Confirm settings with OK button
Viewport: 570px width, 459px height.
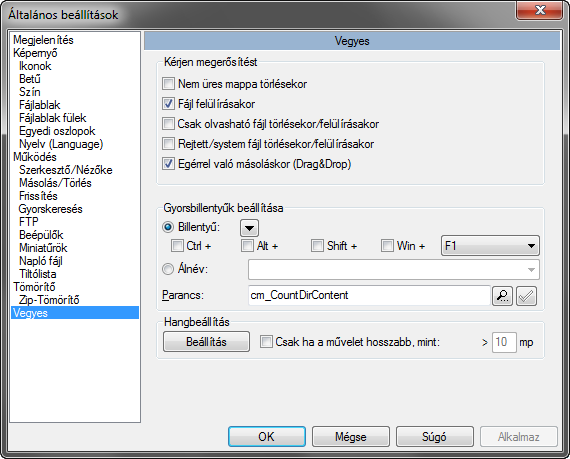(x=267, y=436)
